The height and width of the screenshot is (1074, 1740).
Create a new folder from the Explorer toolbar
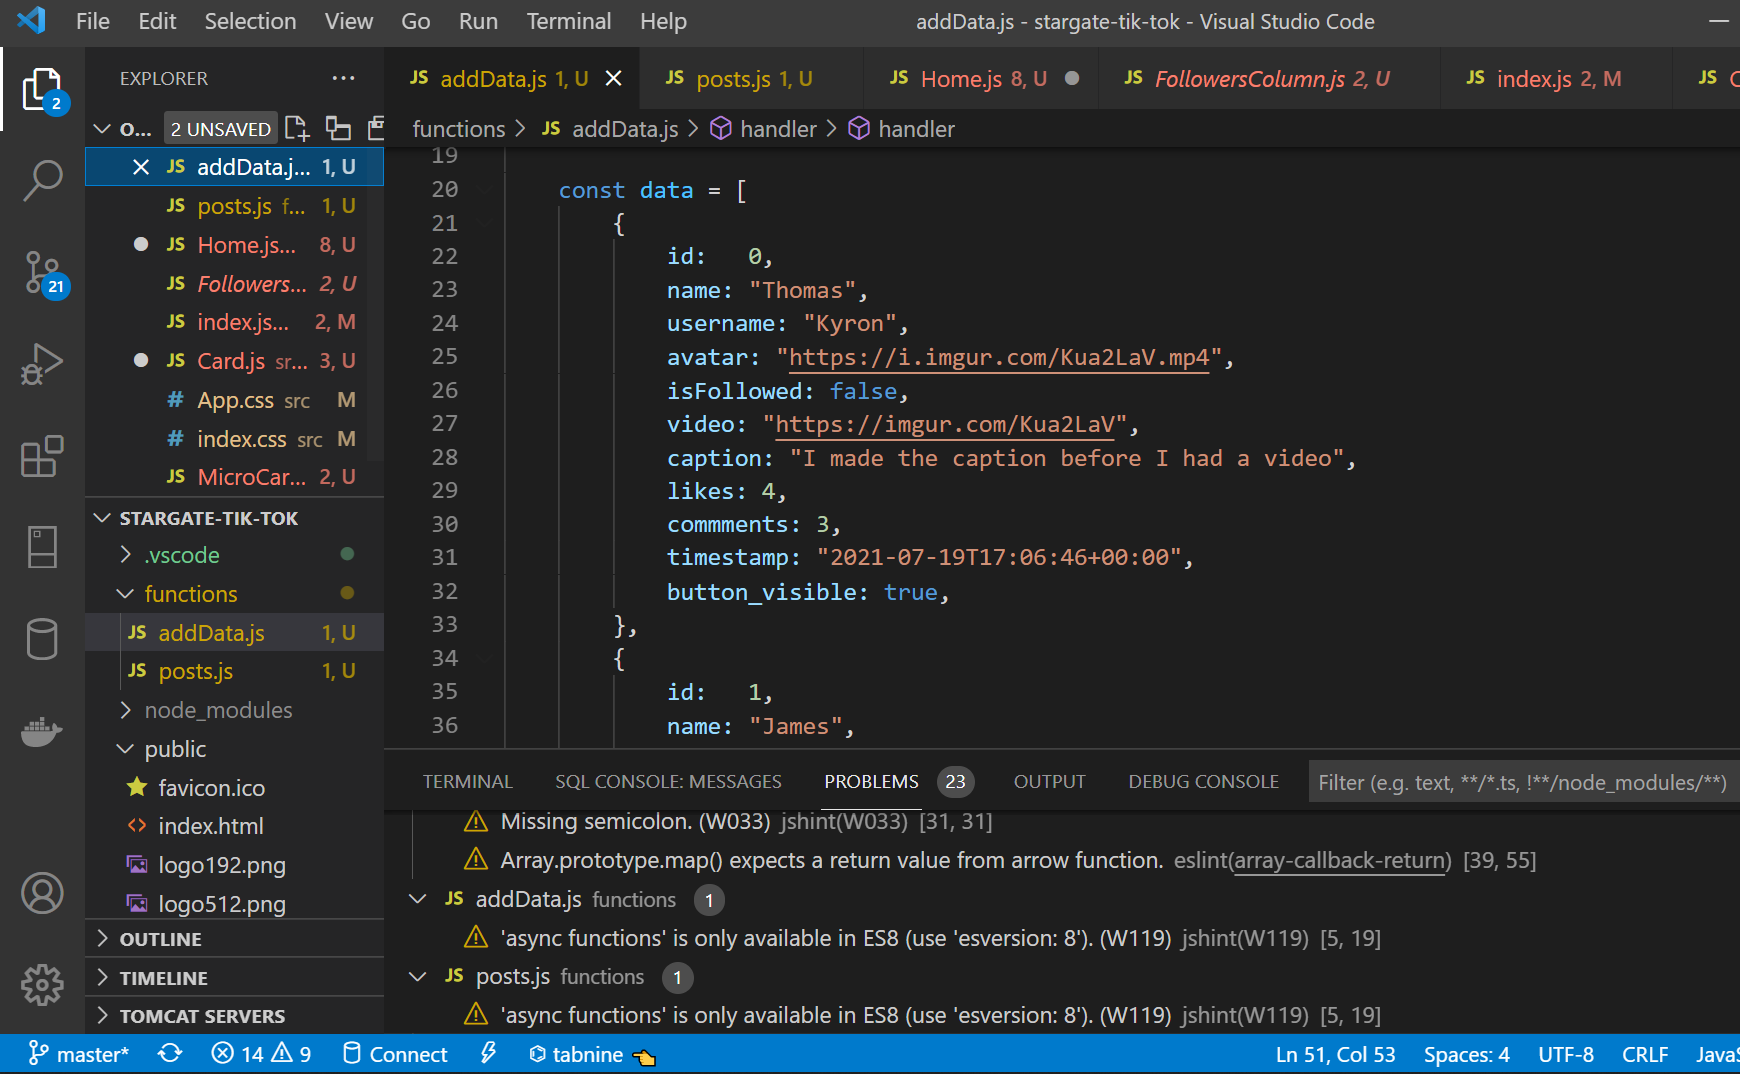[x=337, y=127]
